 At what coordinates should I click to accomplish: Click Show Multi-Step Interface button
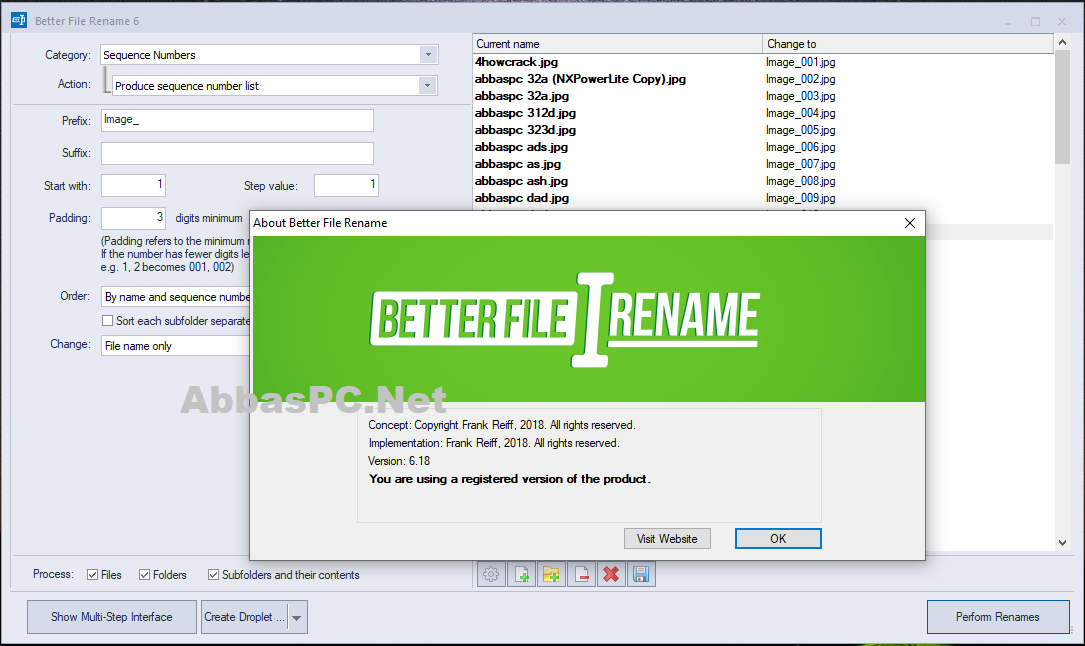[x=111, y=617]
